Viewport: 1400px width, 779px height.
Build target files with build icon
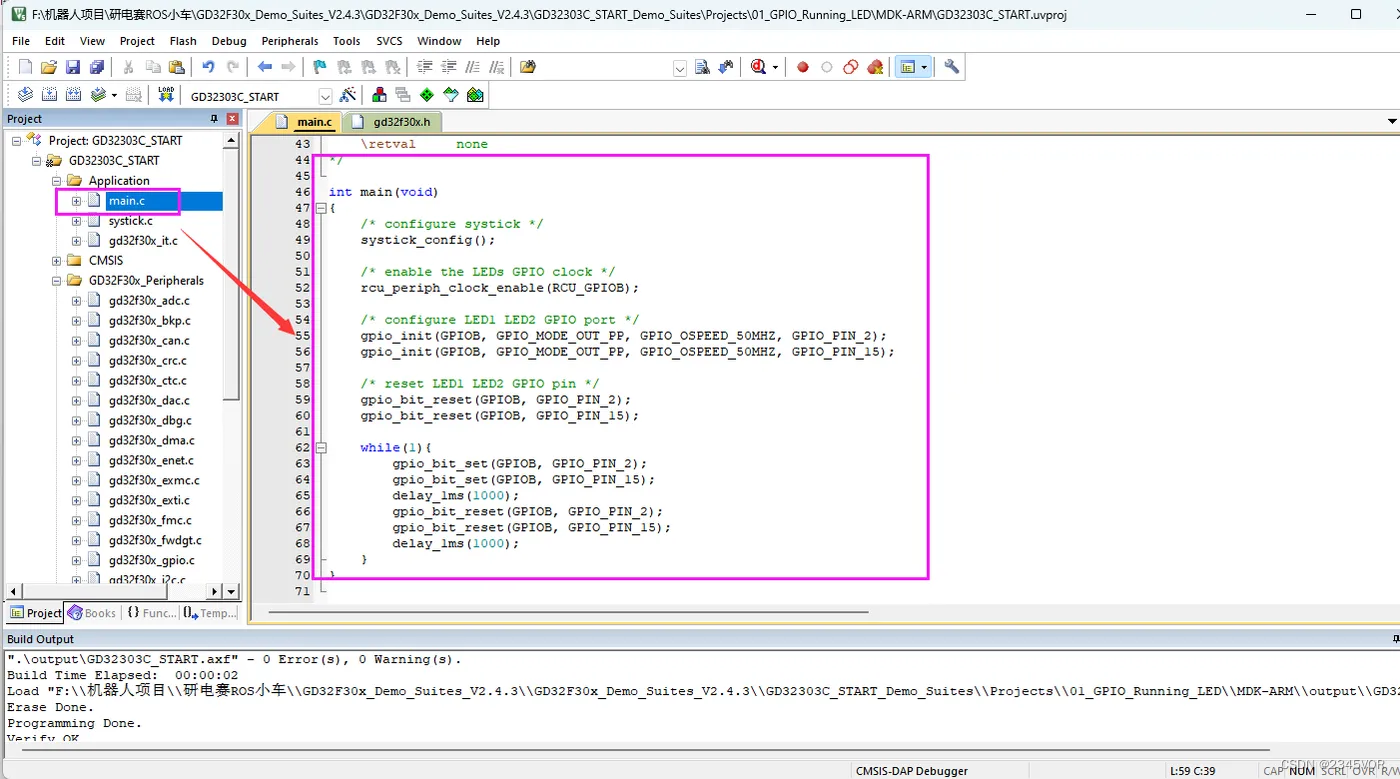tap(49, 95)
